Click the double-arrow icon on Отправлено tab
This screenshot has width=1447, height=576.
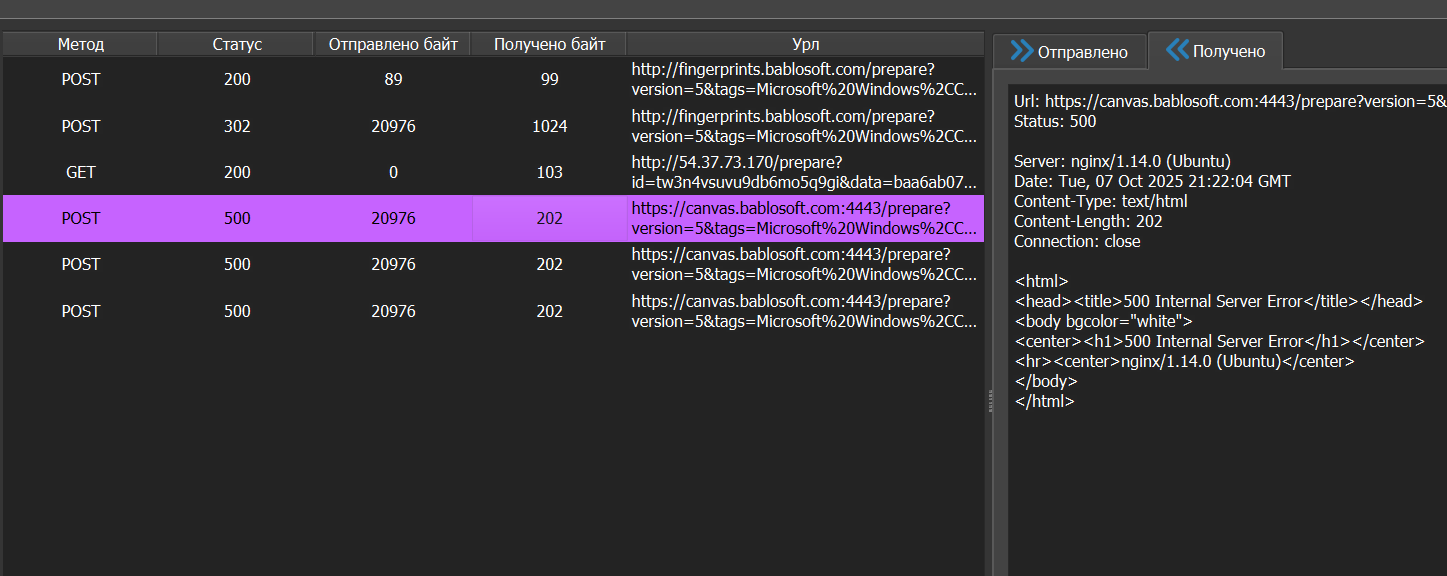click(1021, 51)
